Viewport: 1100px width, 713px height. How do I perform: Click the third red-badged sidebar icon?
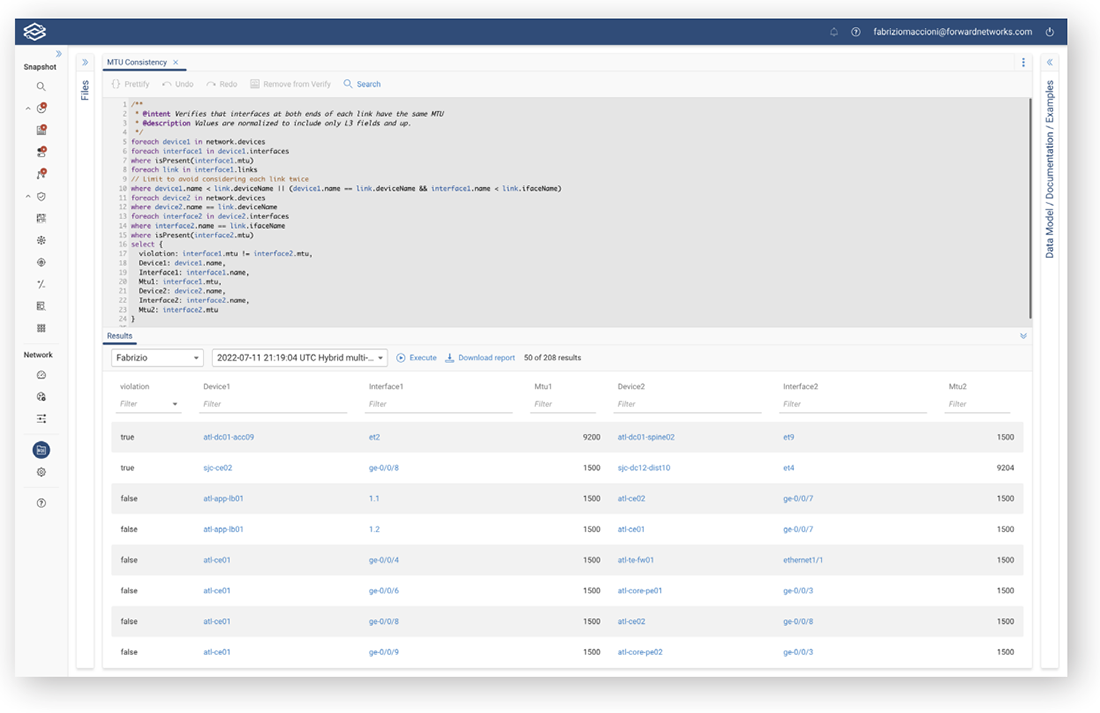point(41,152)
